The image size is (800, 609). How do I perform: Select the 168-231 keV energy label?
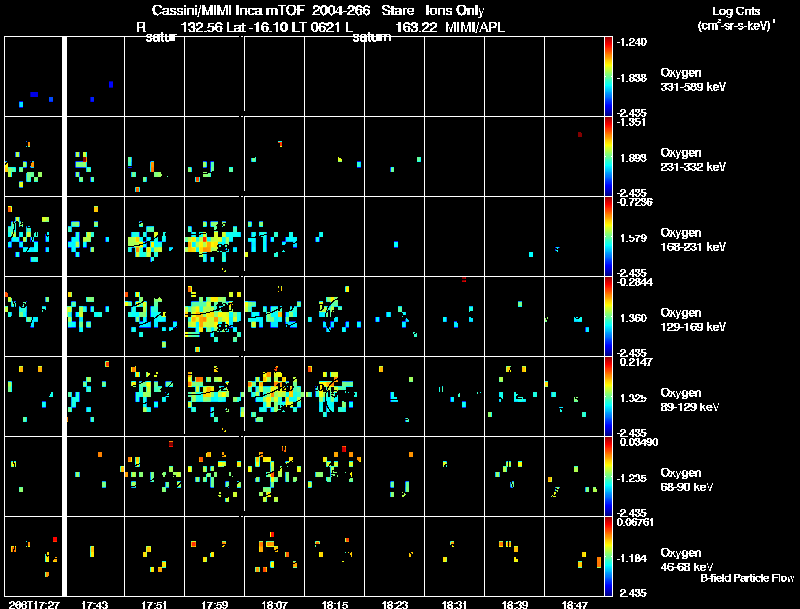click(693, 247)
